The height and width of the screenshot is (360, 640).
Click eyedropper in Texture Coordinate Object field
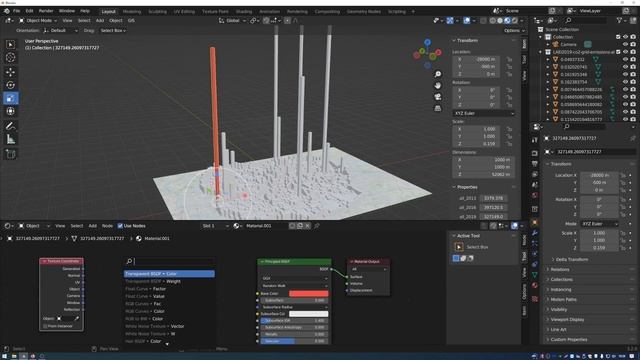coord(76,318)
